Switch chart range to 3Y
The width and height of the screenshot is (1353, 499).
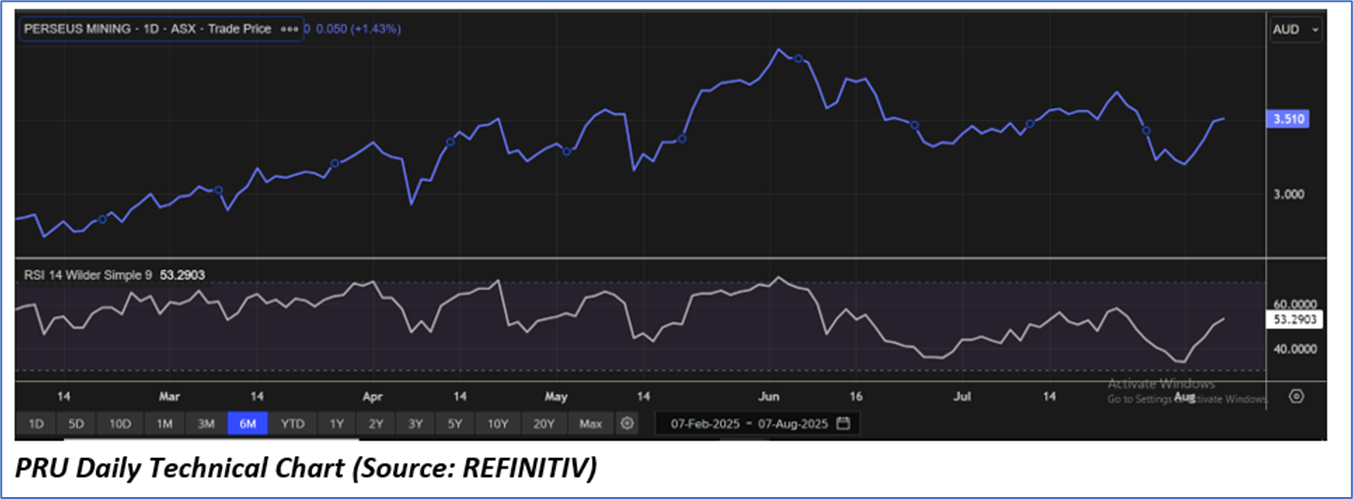[x=415, y=424]
